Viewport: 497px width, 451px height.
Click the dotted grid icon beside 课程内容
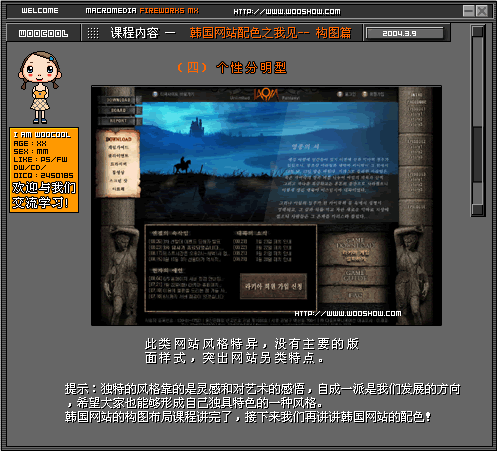pos(93,33)
